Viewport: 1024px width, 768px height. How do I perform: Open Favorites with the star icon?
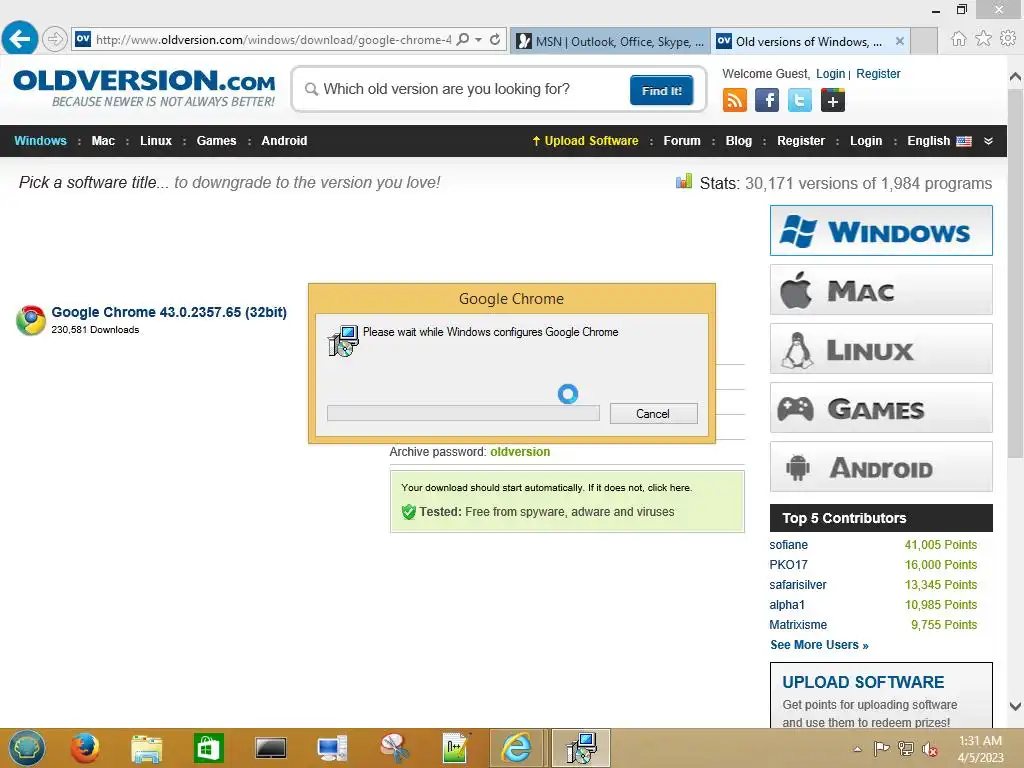(x=983, y=39)
